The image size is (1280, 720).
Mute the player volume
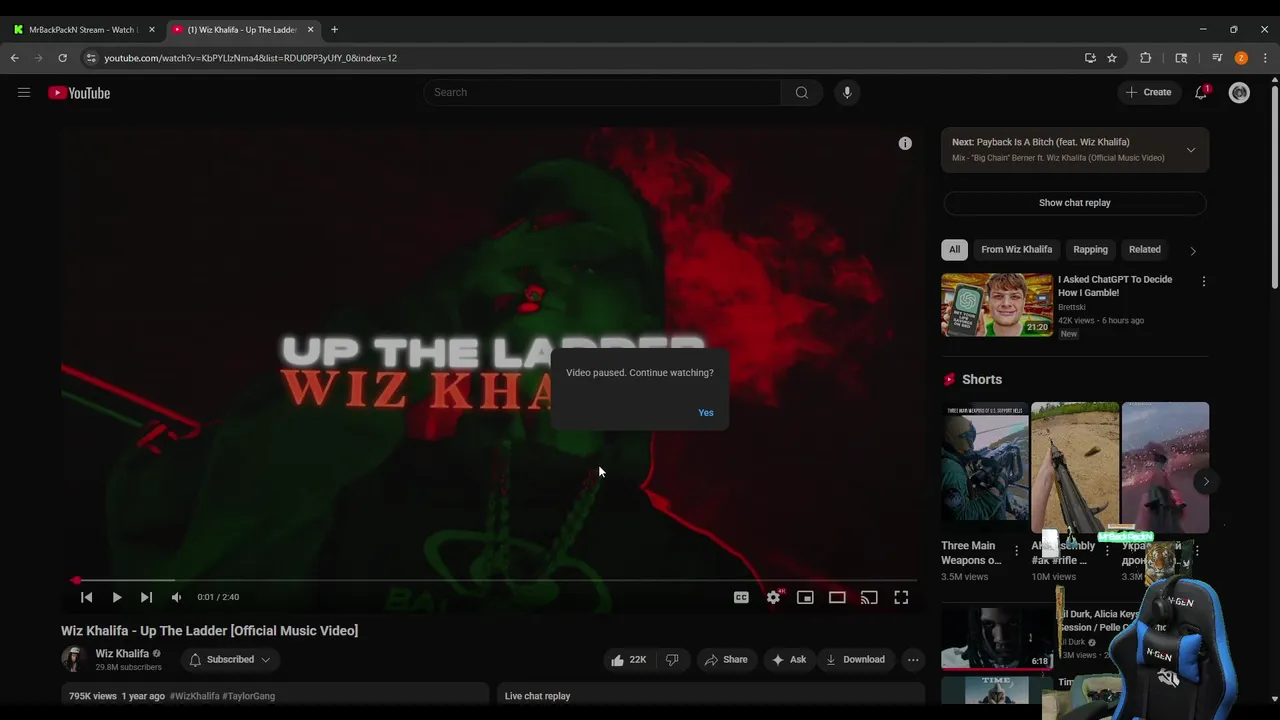tap(177, 597)
